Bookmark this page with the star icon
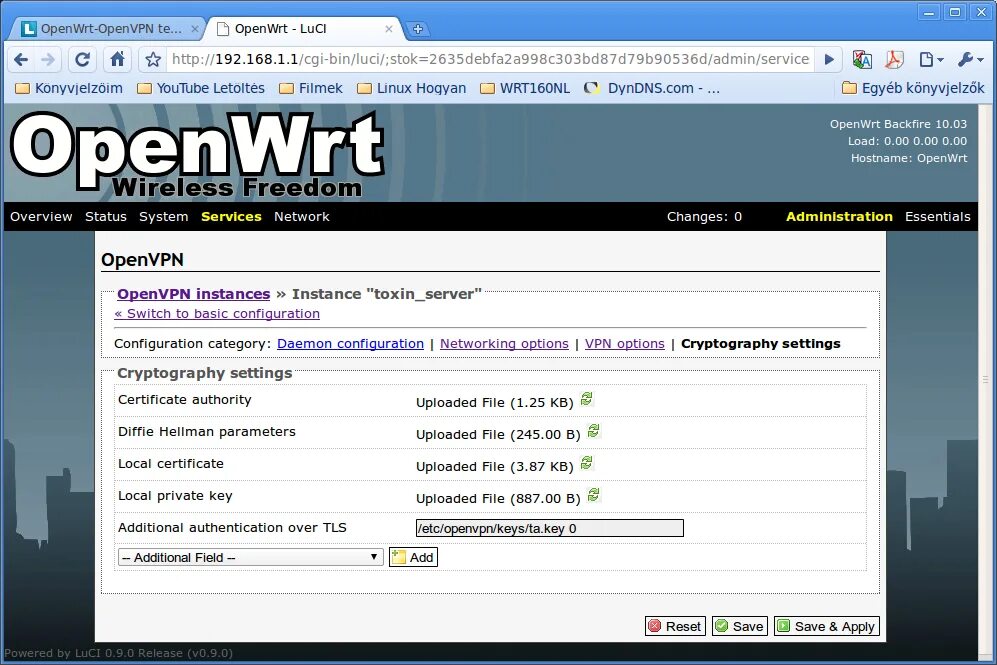This screenshot has height=665, width=997. 153,60
